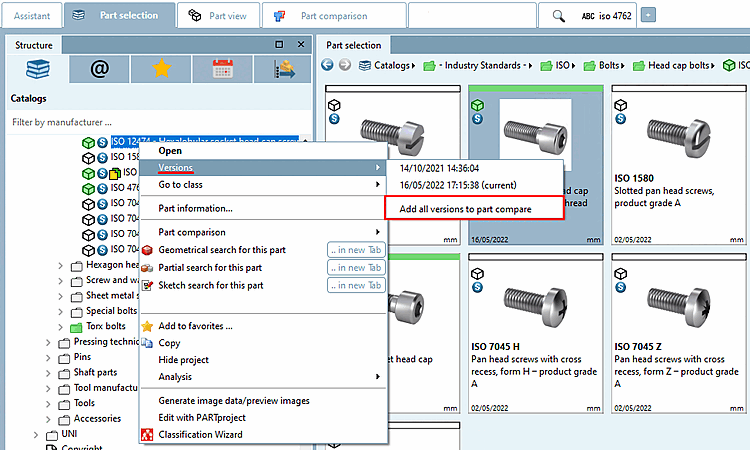
Task: Choose Copy from the context menu
Action: 169,343
